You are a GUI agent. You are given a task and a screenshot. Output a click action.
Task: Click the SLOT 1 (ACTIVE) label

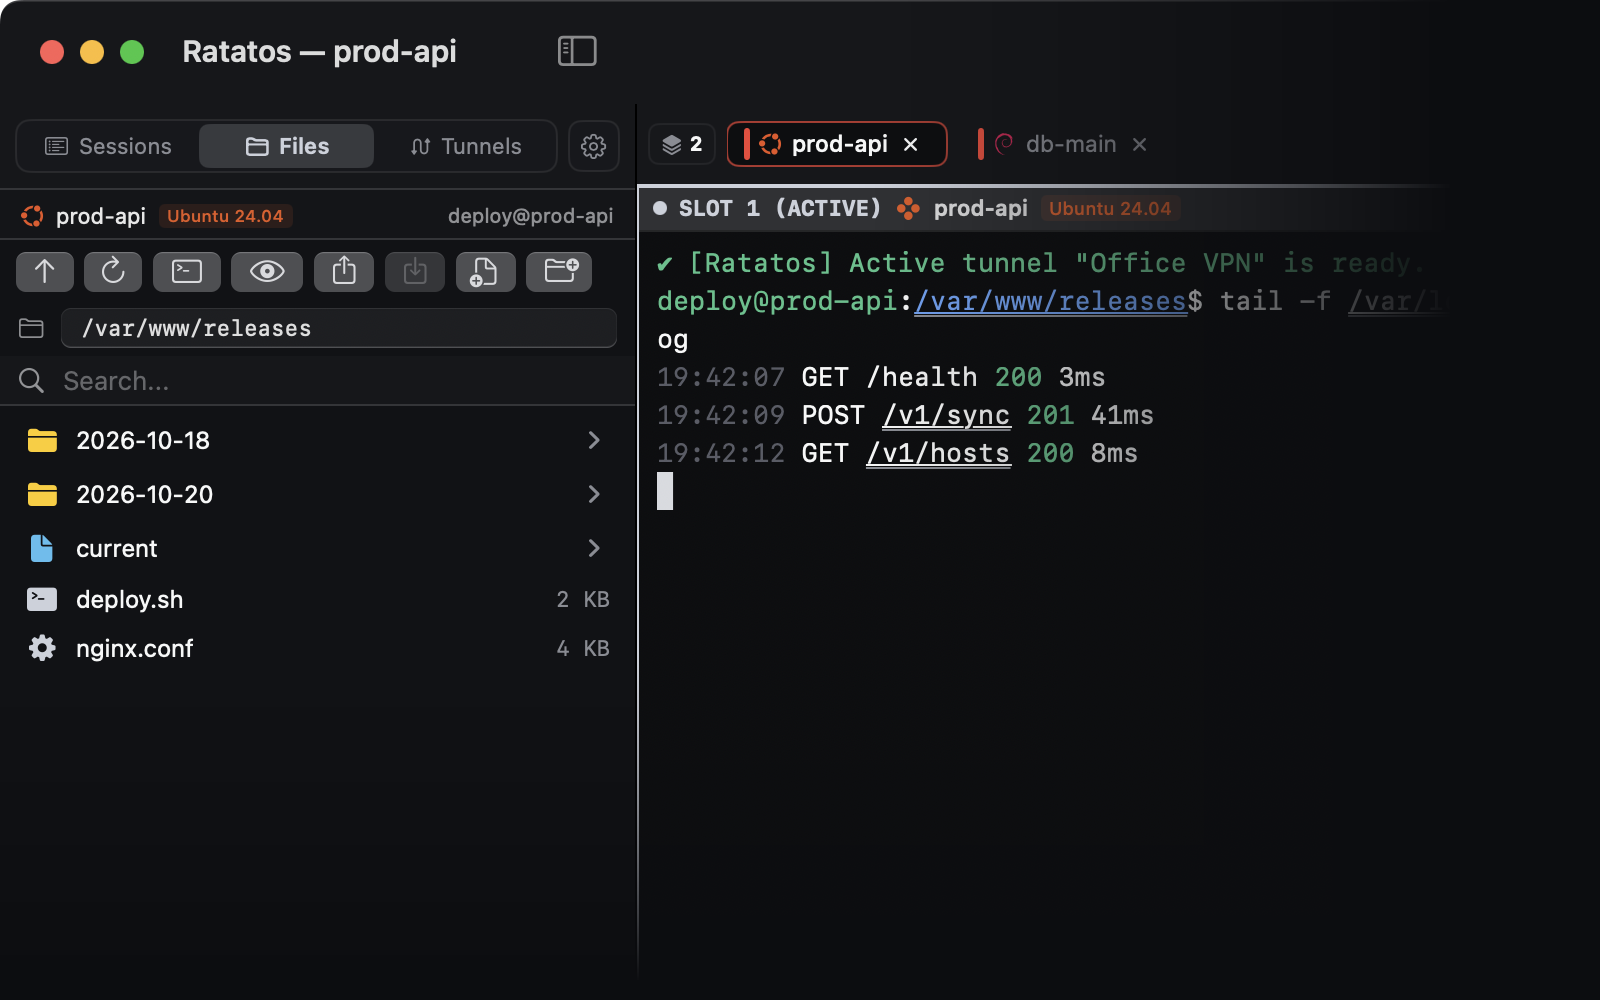click(780, 208)
